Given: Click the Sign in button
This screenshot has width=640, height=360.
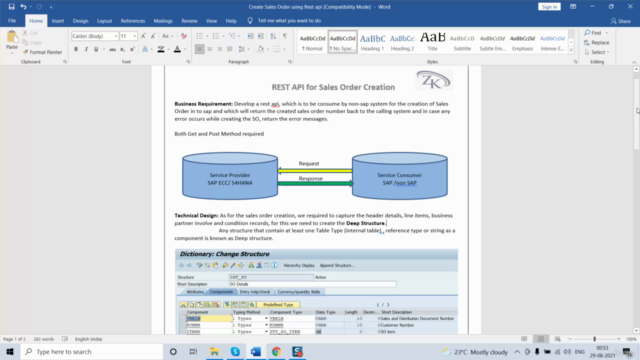Looking at the screenshot, I should (549, 7).
